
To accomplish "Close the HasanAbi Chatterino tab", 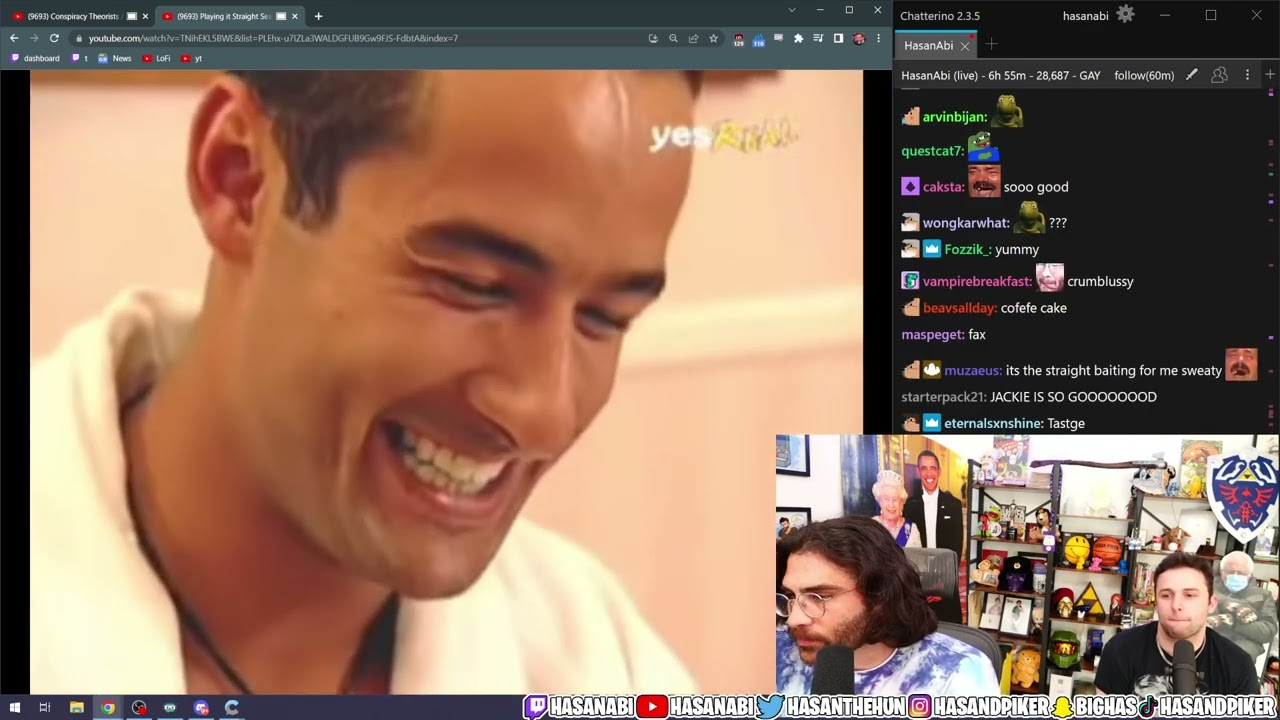I will (965, 46).
